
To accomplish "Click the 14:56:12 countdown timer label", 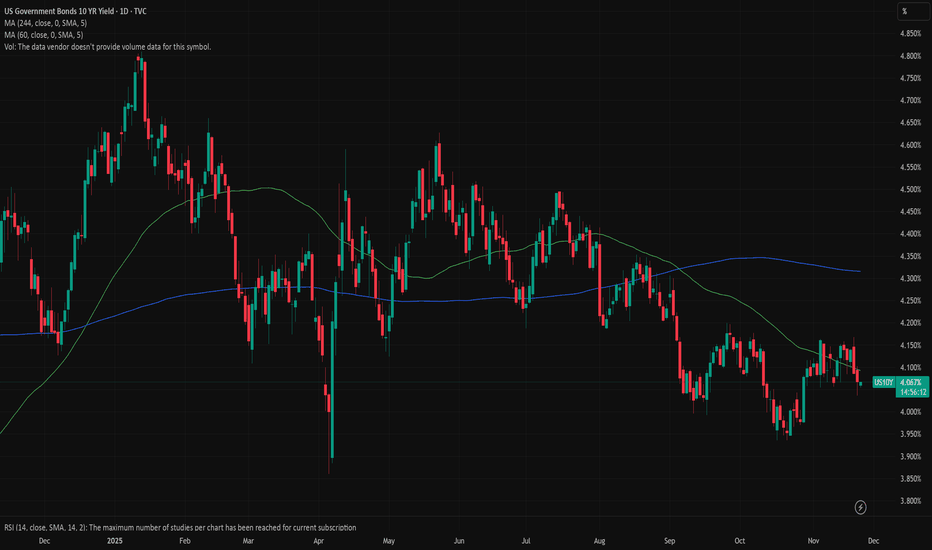I will click(912, 393).
